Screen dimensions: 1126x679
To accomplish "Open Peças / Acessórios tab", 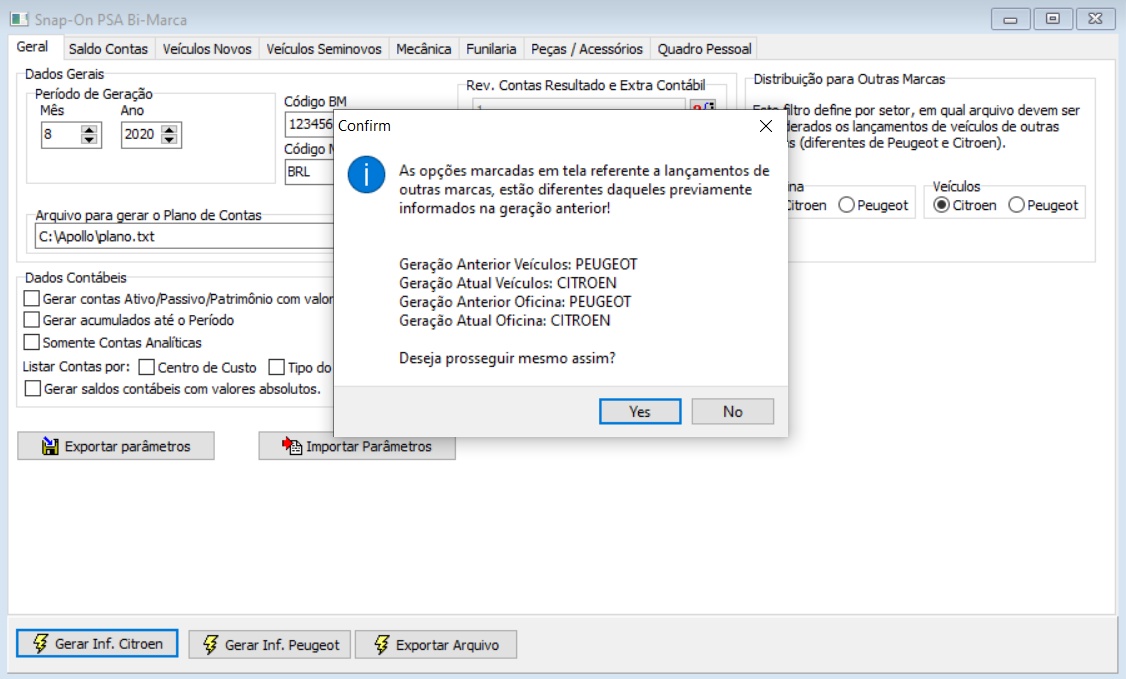I will 587,49.
